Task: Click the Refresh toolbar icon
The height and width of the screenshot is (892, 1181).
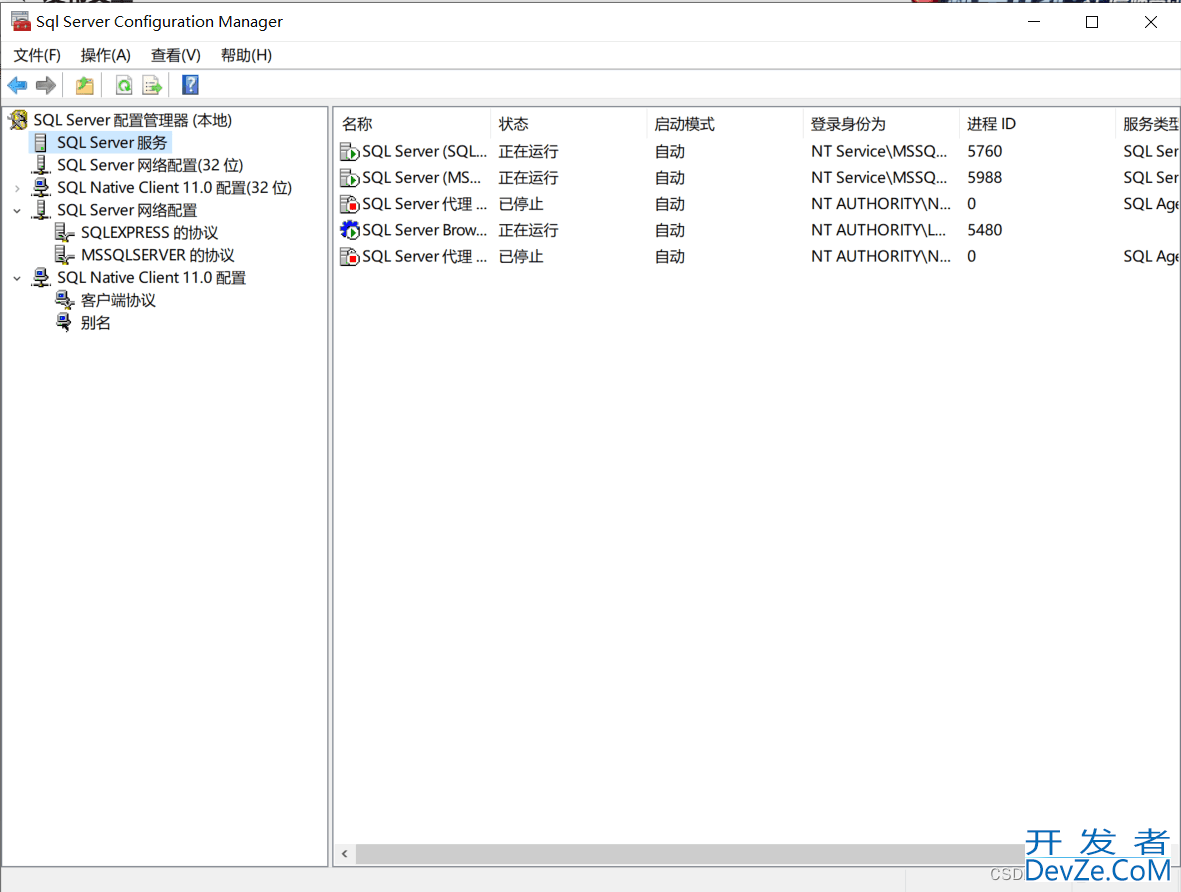Action: point(124,86)
